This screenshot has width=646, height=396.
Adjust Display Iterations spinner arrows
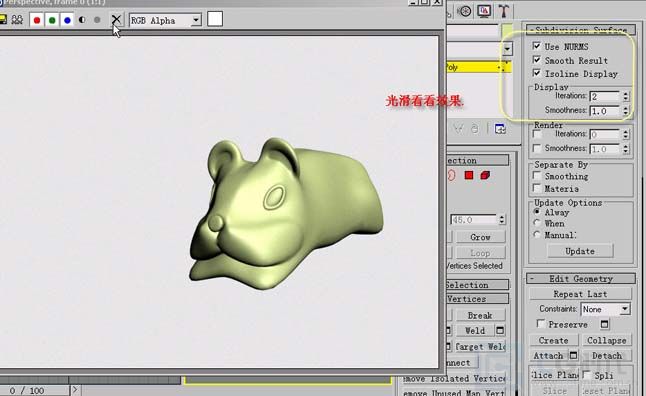(626, 96)
